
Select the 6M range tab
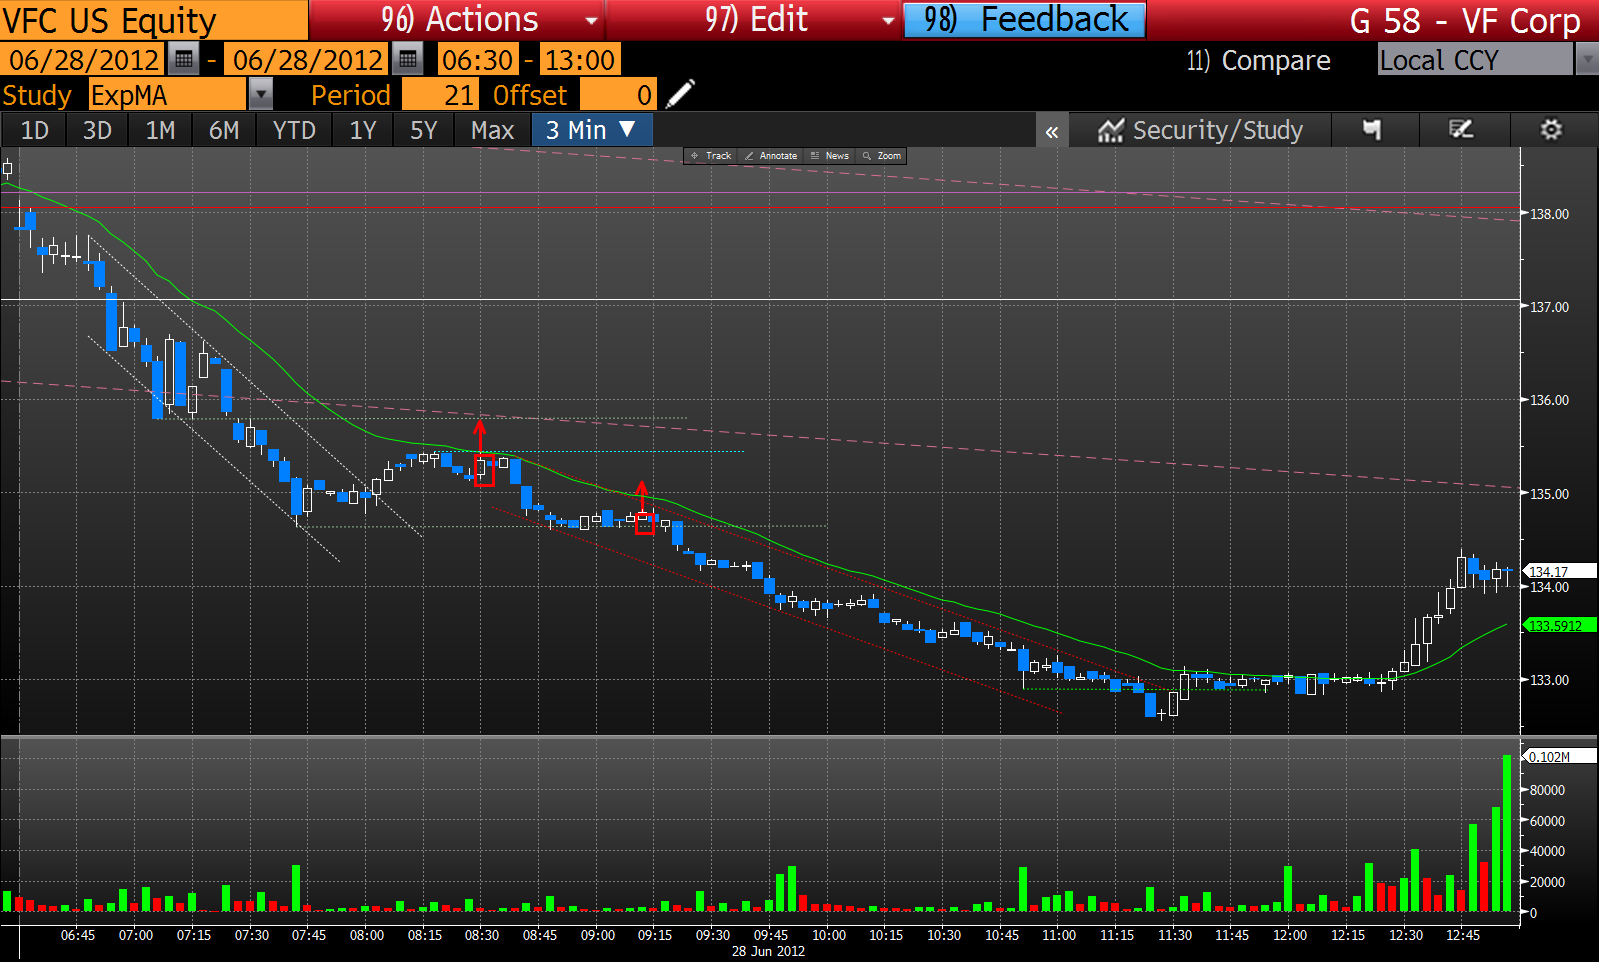pyautogui.click(x=224, y=130)
